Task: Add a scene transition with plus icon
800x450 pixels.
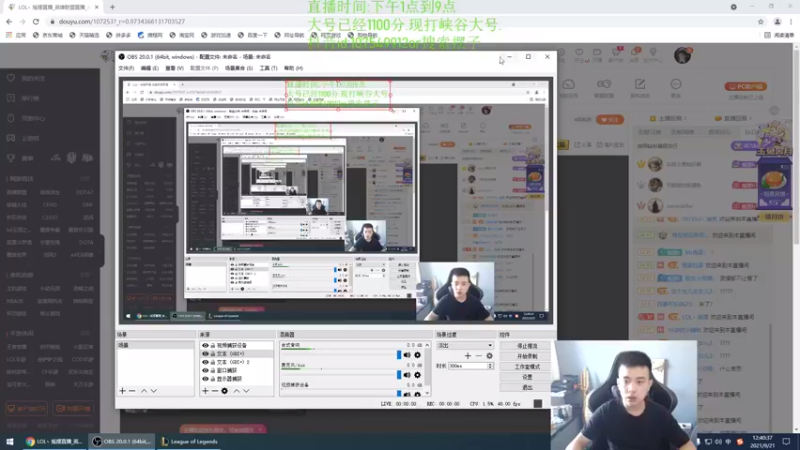Action: coord(467,356)
